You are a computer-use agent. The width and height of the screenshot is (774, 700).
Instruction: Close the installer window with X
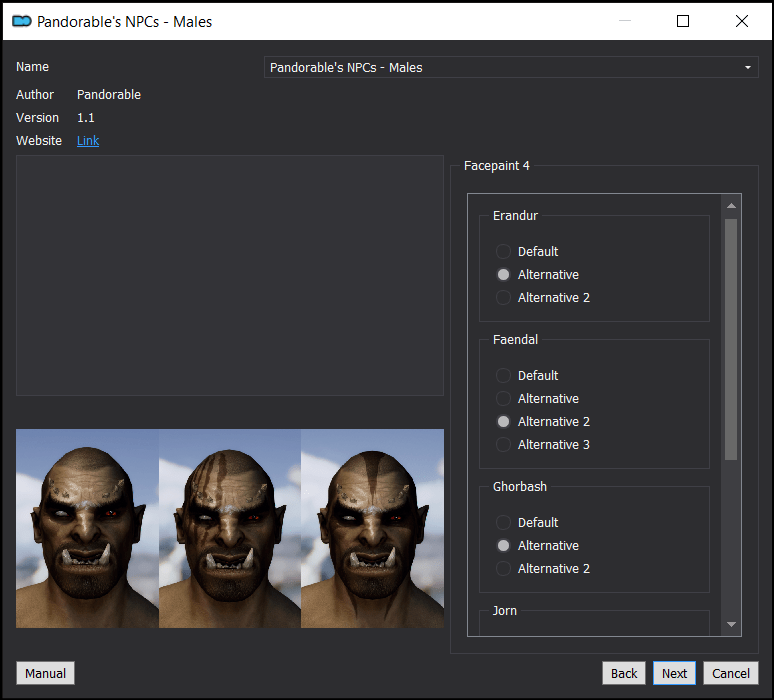tap(741, 21)
